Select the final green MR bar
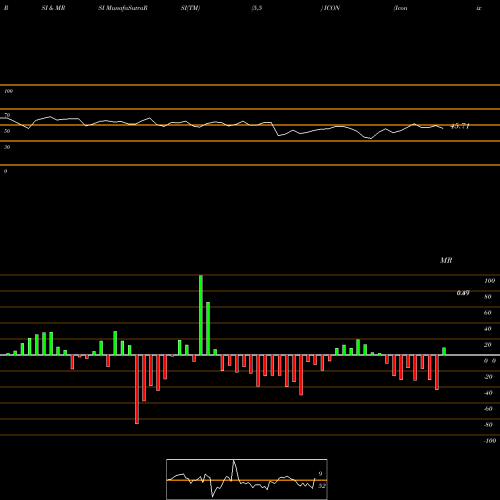The image size is (500, 500). coord(444,351)
